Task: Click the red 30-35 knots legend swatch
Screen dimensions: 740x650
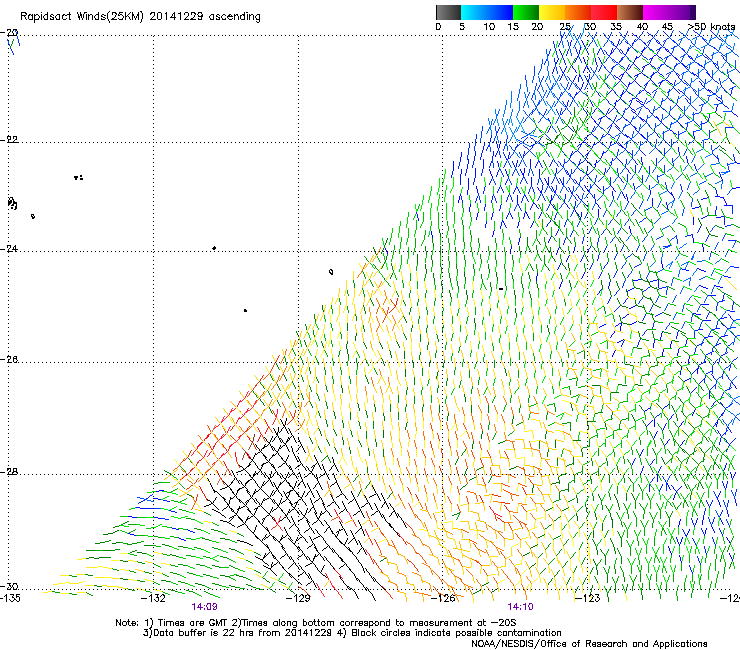Action: pyautogui.click(x=604, y=12)
